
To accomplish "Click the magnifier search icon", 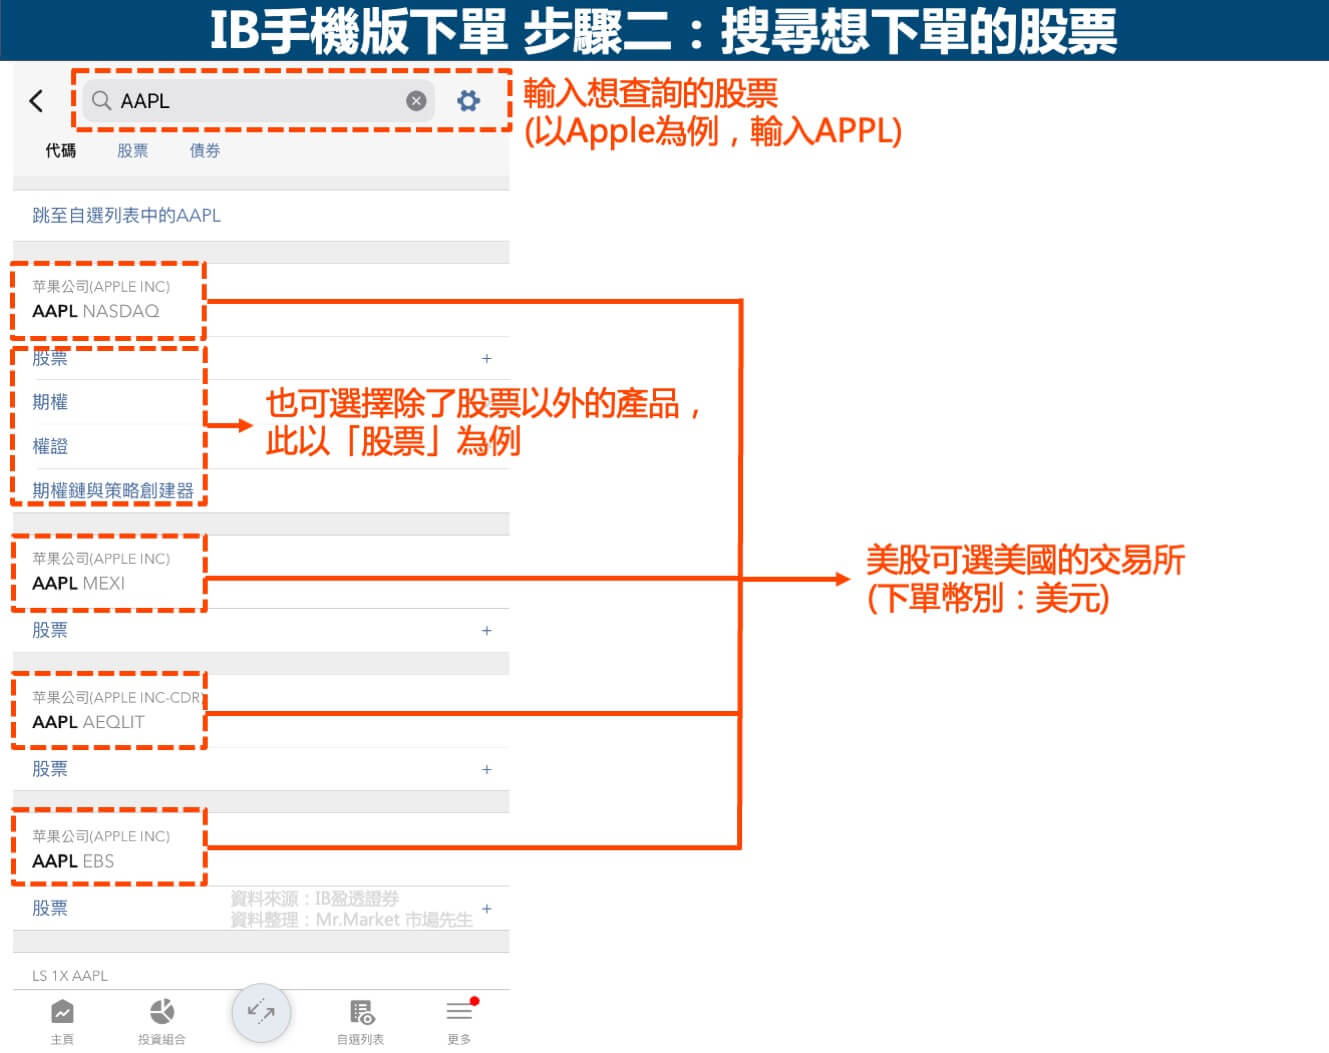I will 101,100.
